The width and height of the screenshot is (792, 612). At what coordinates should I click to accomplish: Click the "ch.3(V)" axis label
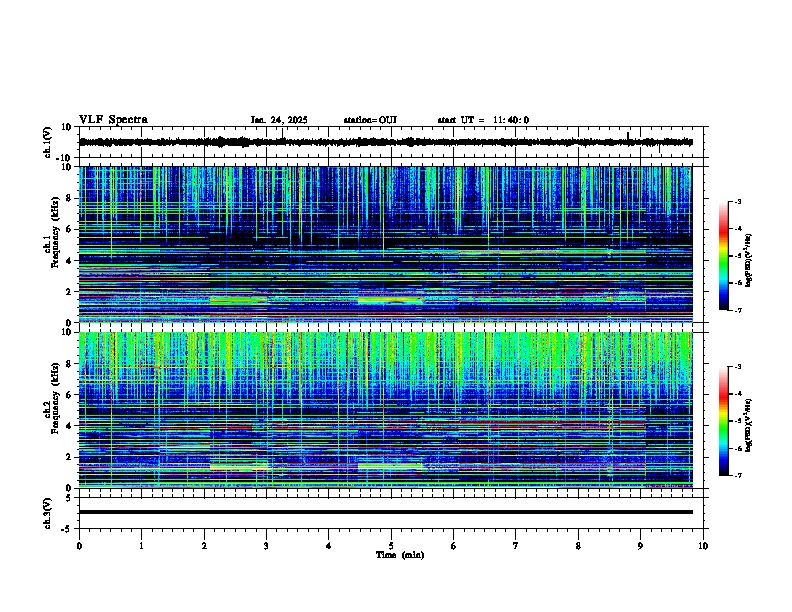pos(47,513)
